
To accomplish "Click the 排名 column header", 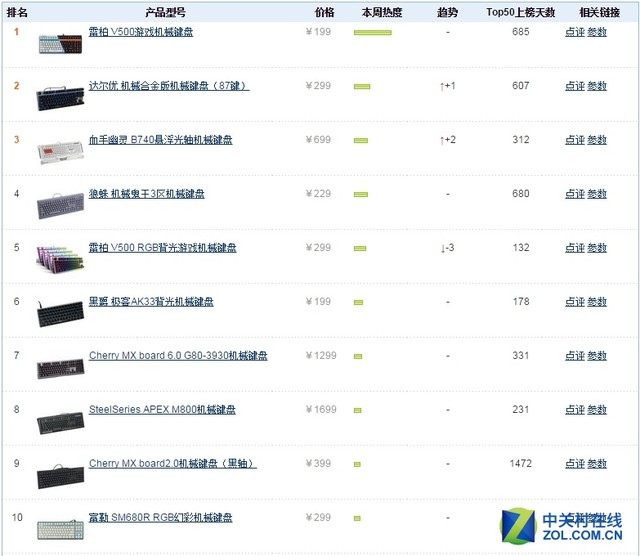I will point(17,12).
